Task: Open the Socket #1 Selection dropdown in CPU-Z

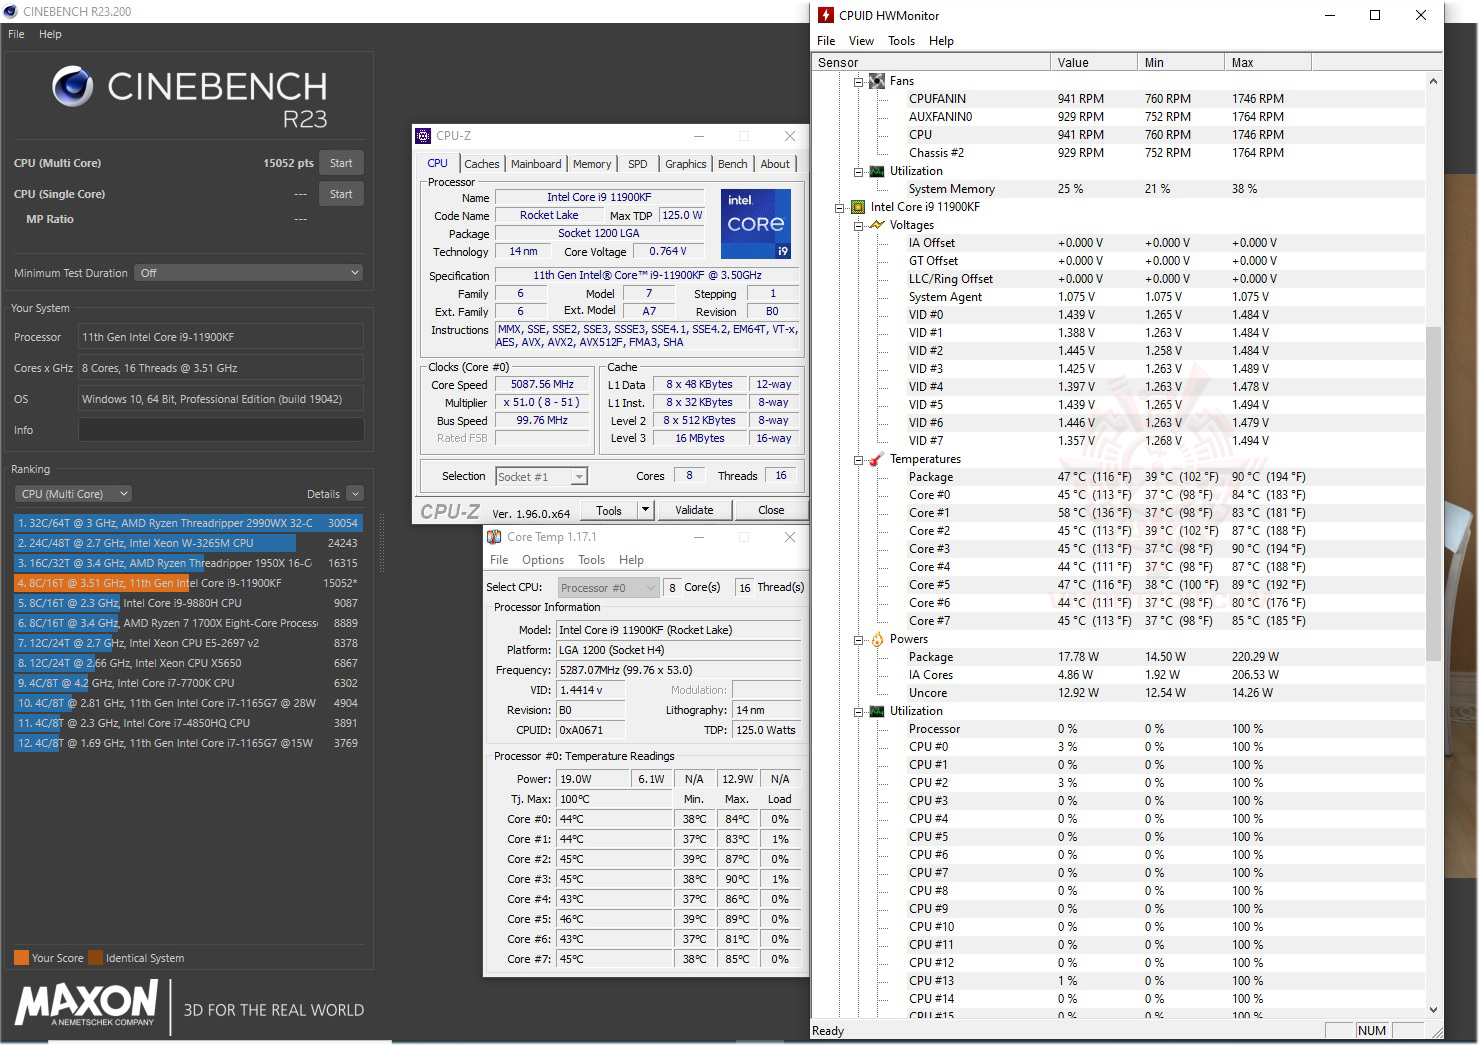Action: click(x=541, y=477)
